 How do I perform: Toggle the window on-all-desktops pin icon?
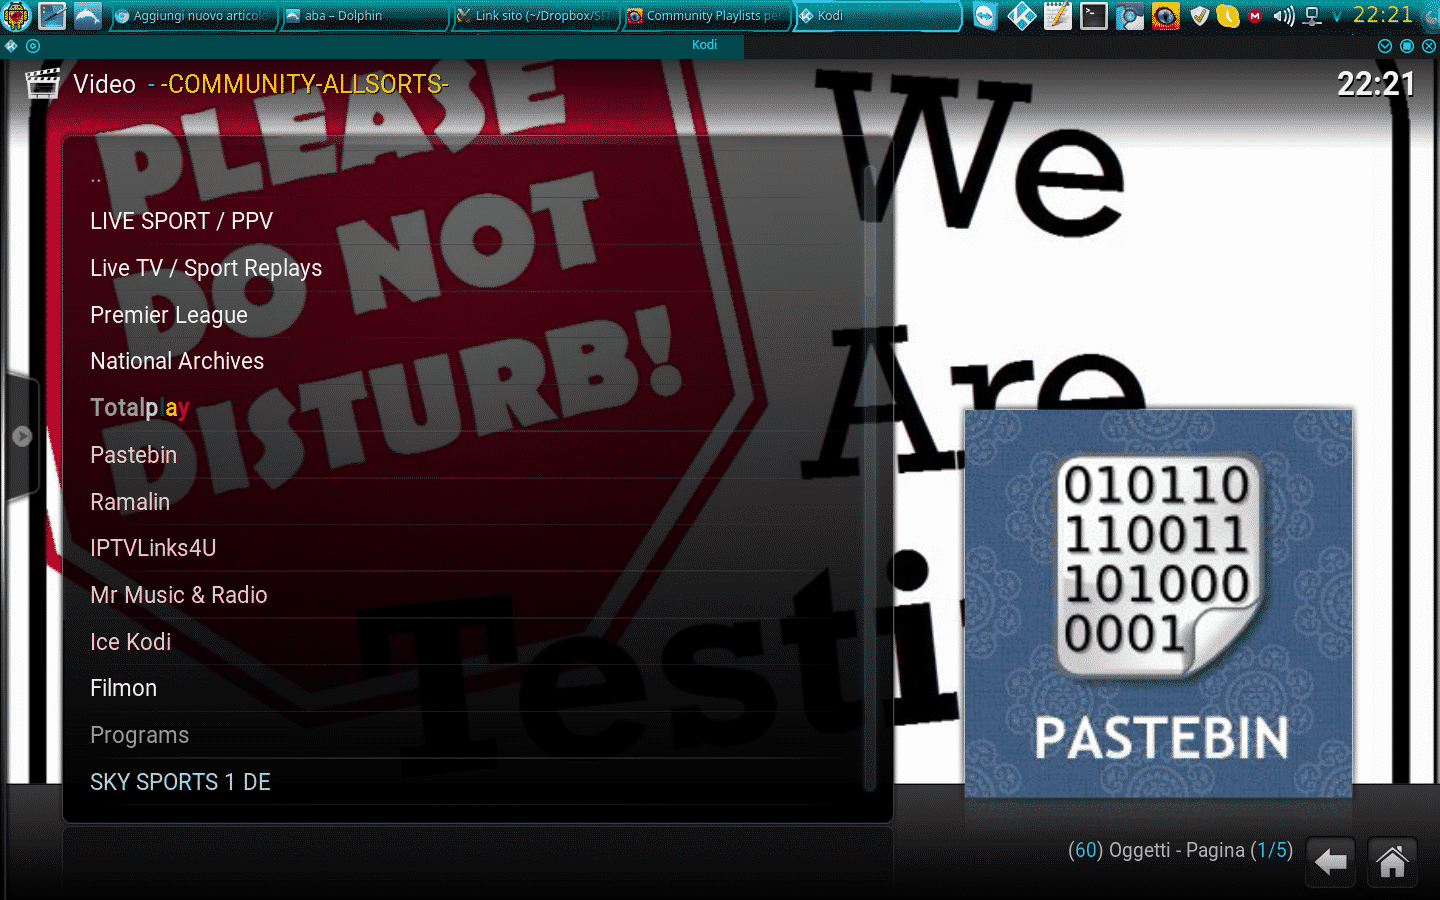coord(33,46)
